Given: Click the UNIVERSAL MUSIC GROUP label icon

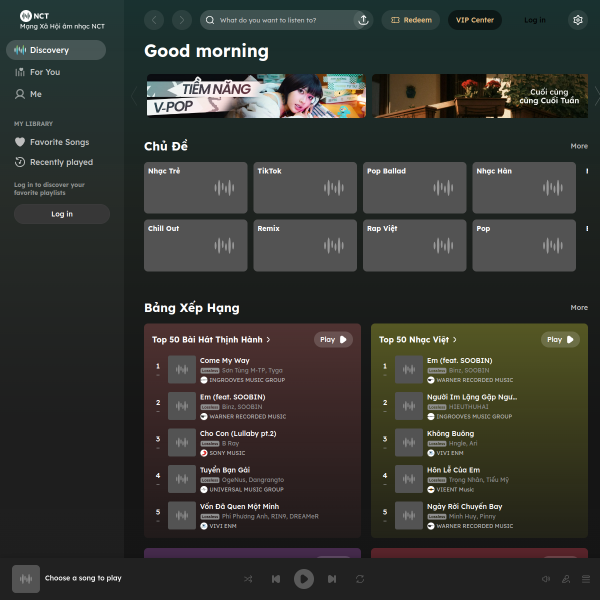Looking at the screenshot, I should (204, 489).
